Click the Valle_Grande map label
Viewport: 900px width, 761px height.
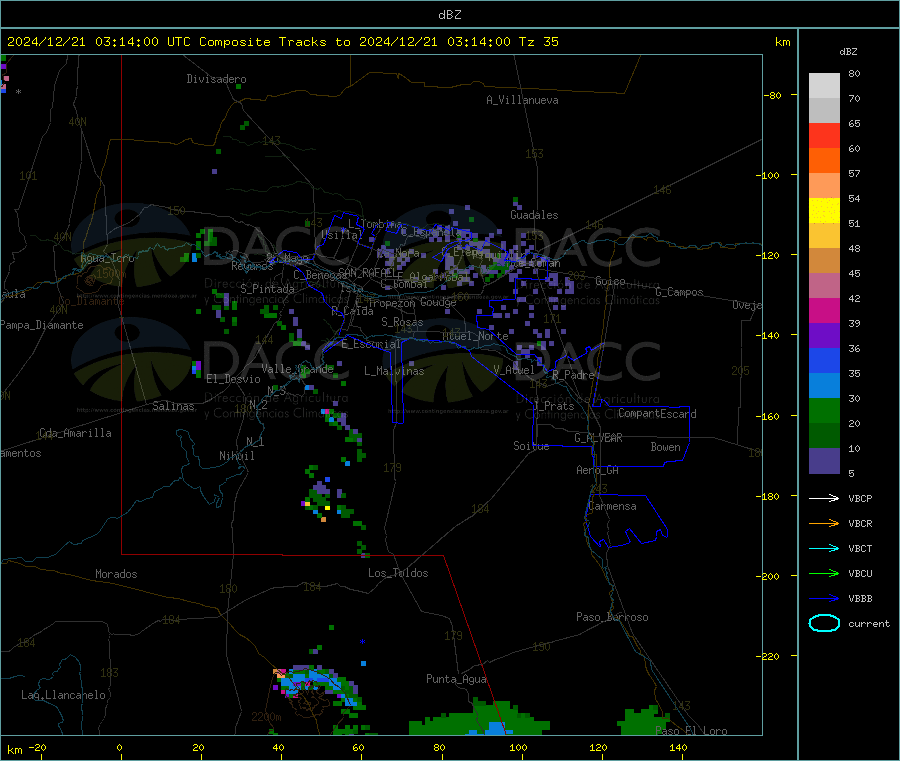pos(297,369)
